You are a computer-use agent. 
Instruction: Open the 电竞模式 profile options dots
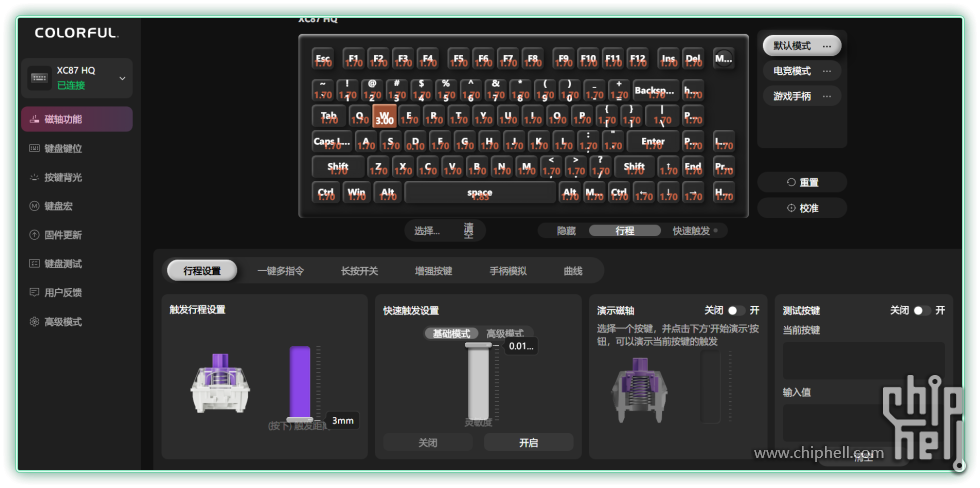pyautogui.click(x=827, y=71)
